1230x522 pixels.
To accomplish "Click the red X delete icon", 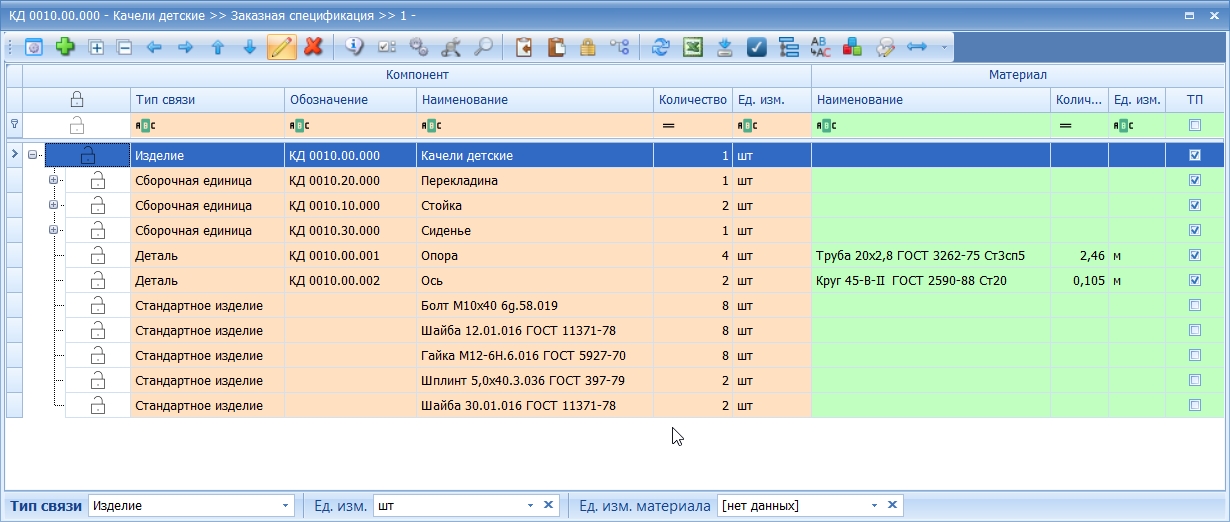I will click(313, 47).
